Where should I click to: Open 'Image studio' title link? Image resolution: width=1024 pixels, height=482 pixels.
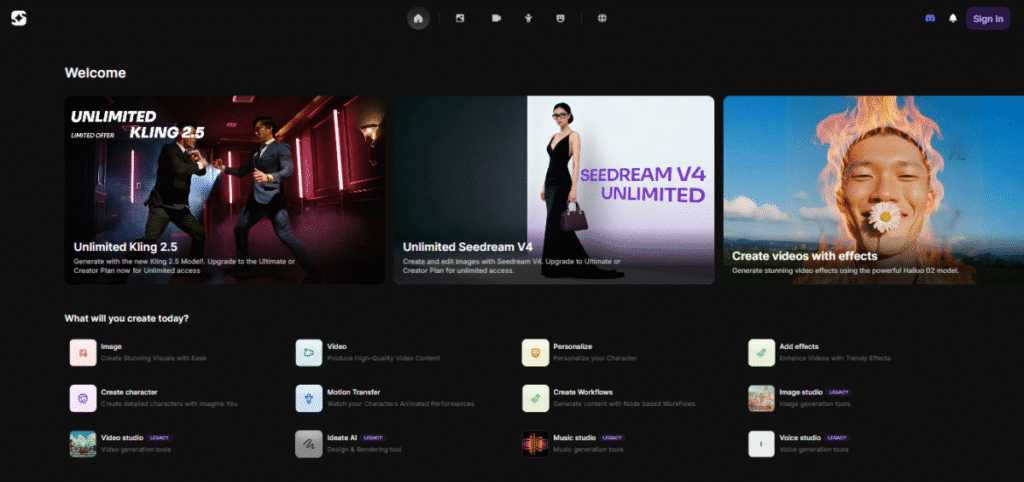(801, 393)
